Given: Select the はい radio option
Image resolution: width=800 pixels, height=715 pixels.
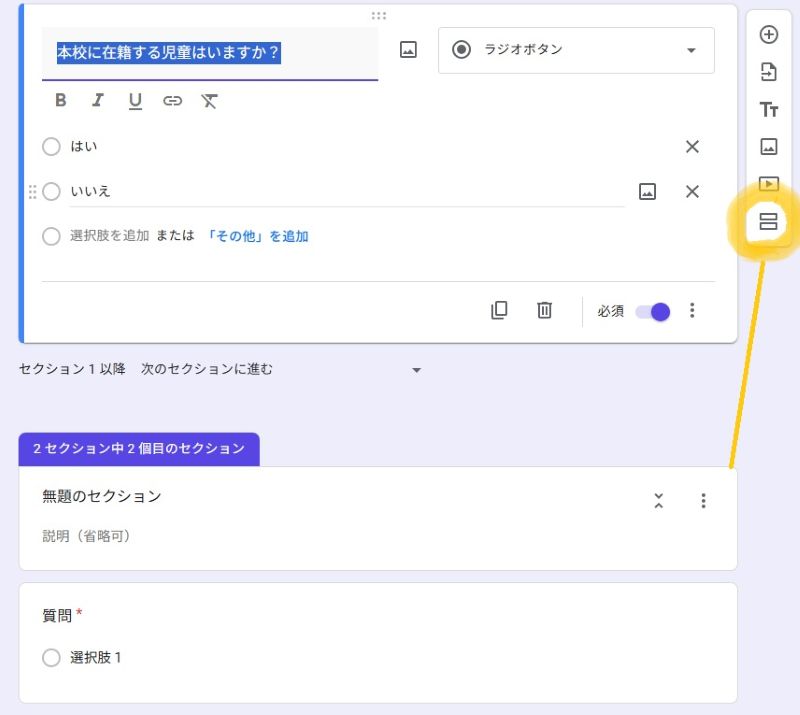Looking at the screenshot, I should (51, 146).
